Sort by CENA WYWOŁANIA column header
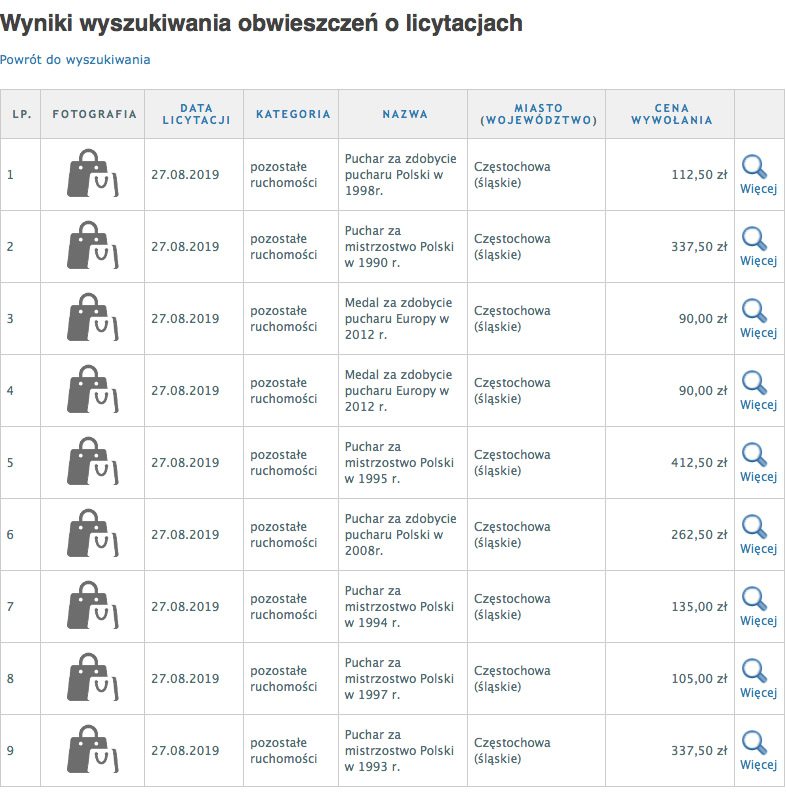Viewport: 786px width, 803px height. (672, 114)
